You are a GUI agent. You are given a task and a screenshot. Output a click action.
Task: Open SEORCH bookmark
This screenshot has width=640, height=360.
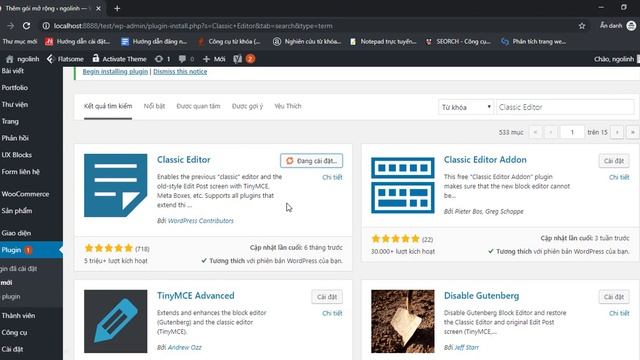click(x=458, y=41)
